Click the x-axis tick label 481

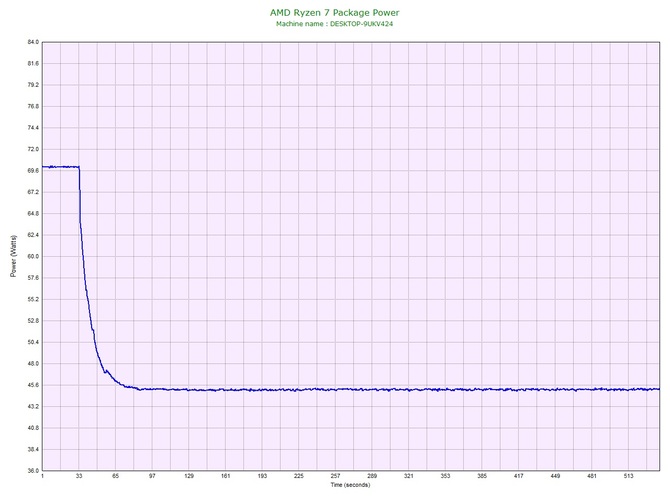592,476
